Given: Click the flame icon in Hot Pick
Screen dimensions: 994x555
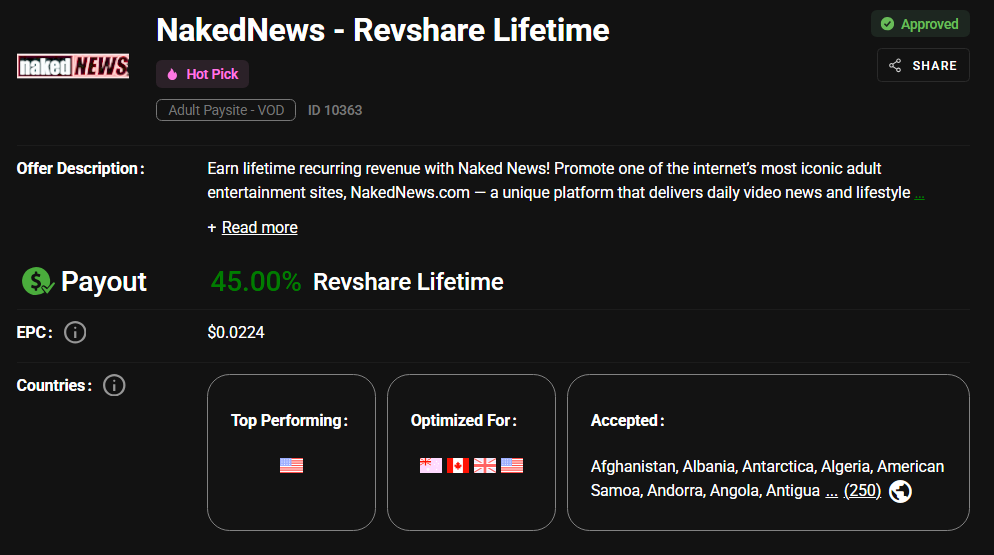Looking at the screenshot, I should [172, 74].
